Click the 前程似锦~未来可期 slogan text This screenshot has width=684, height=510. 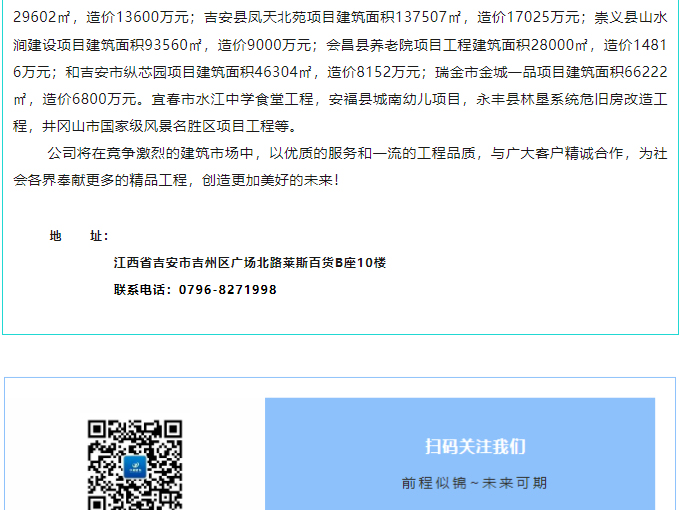[474, 483]
